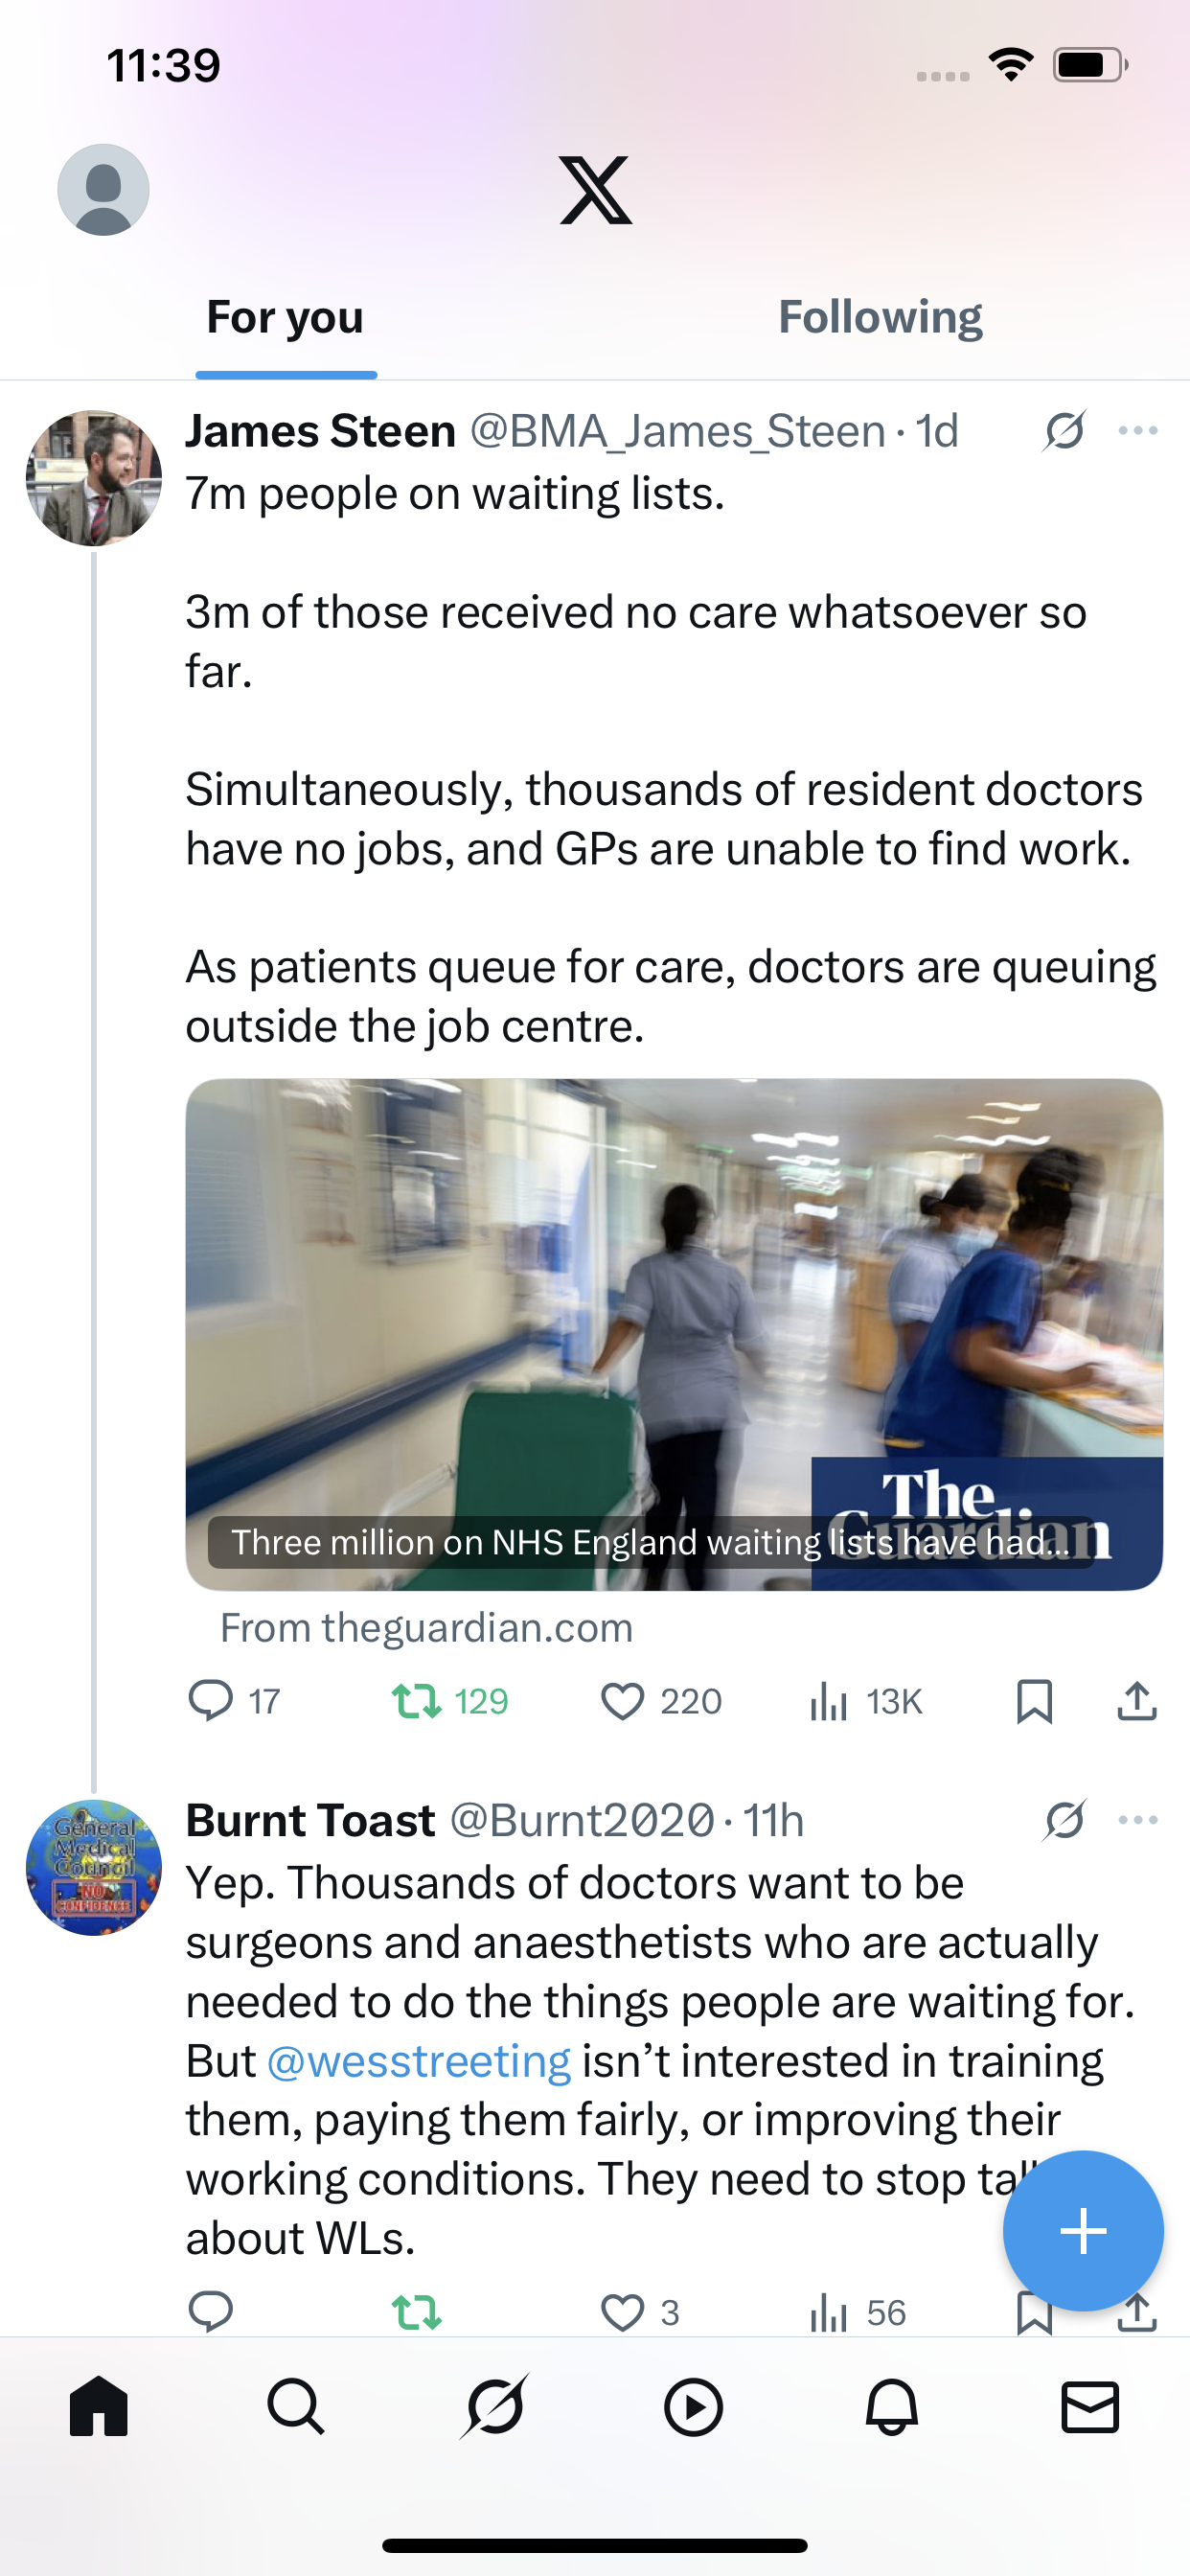Share James Steen's post
Image resolution: width=1190 pixels, height=2576 pixels.
pyautogui.click(x=1137, y=1700)
